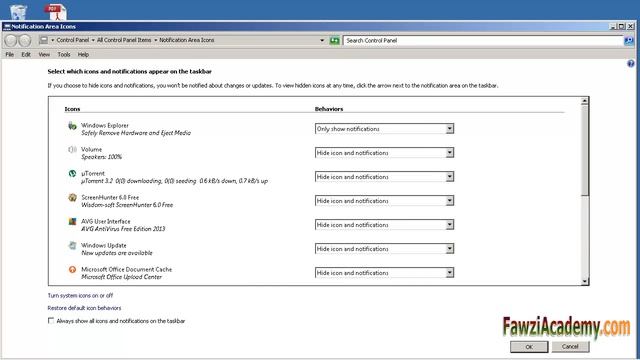
Task: Click the Cancel button
Action: tap(570, 347)
